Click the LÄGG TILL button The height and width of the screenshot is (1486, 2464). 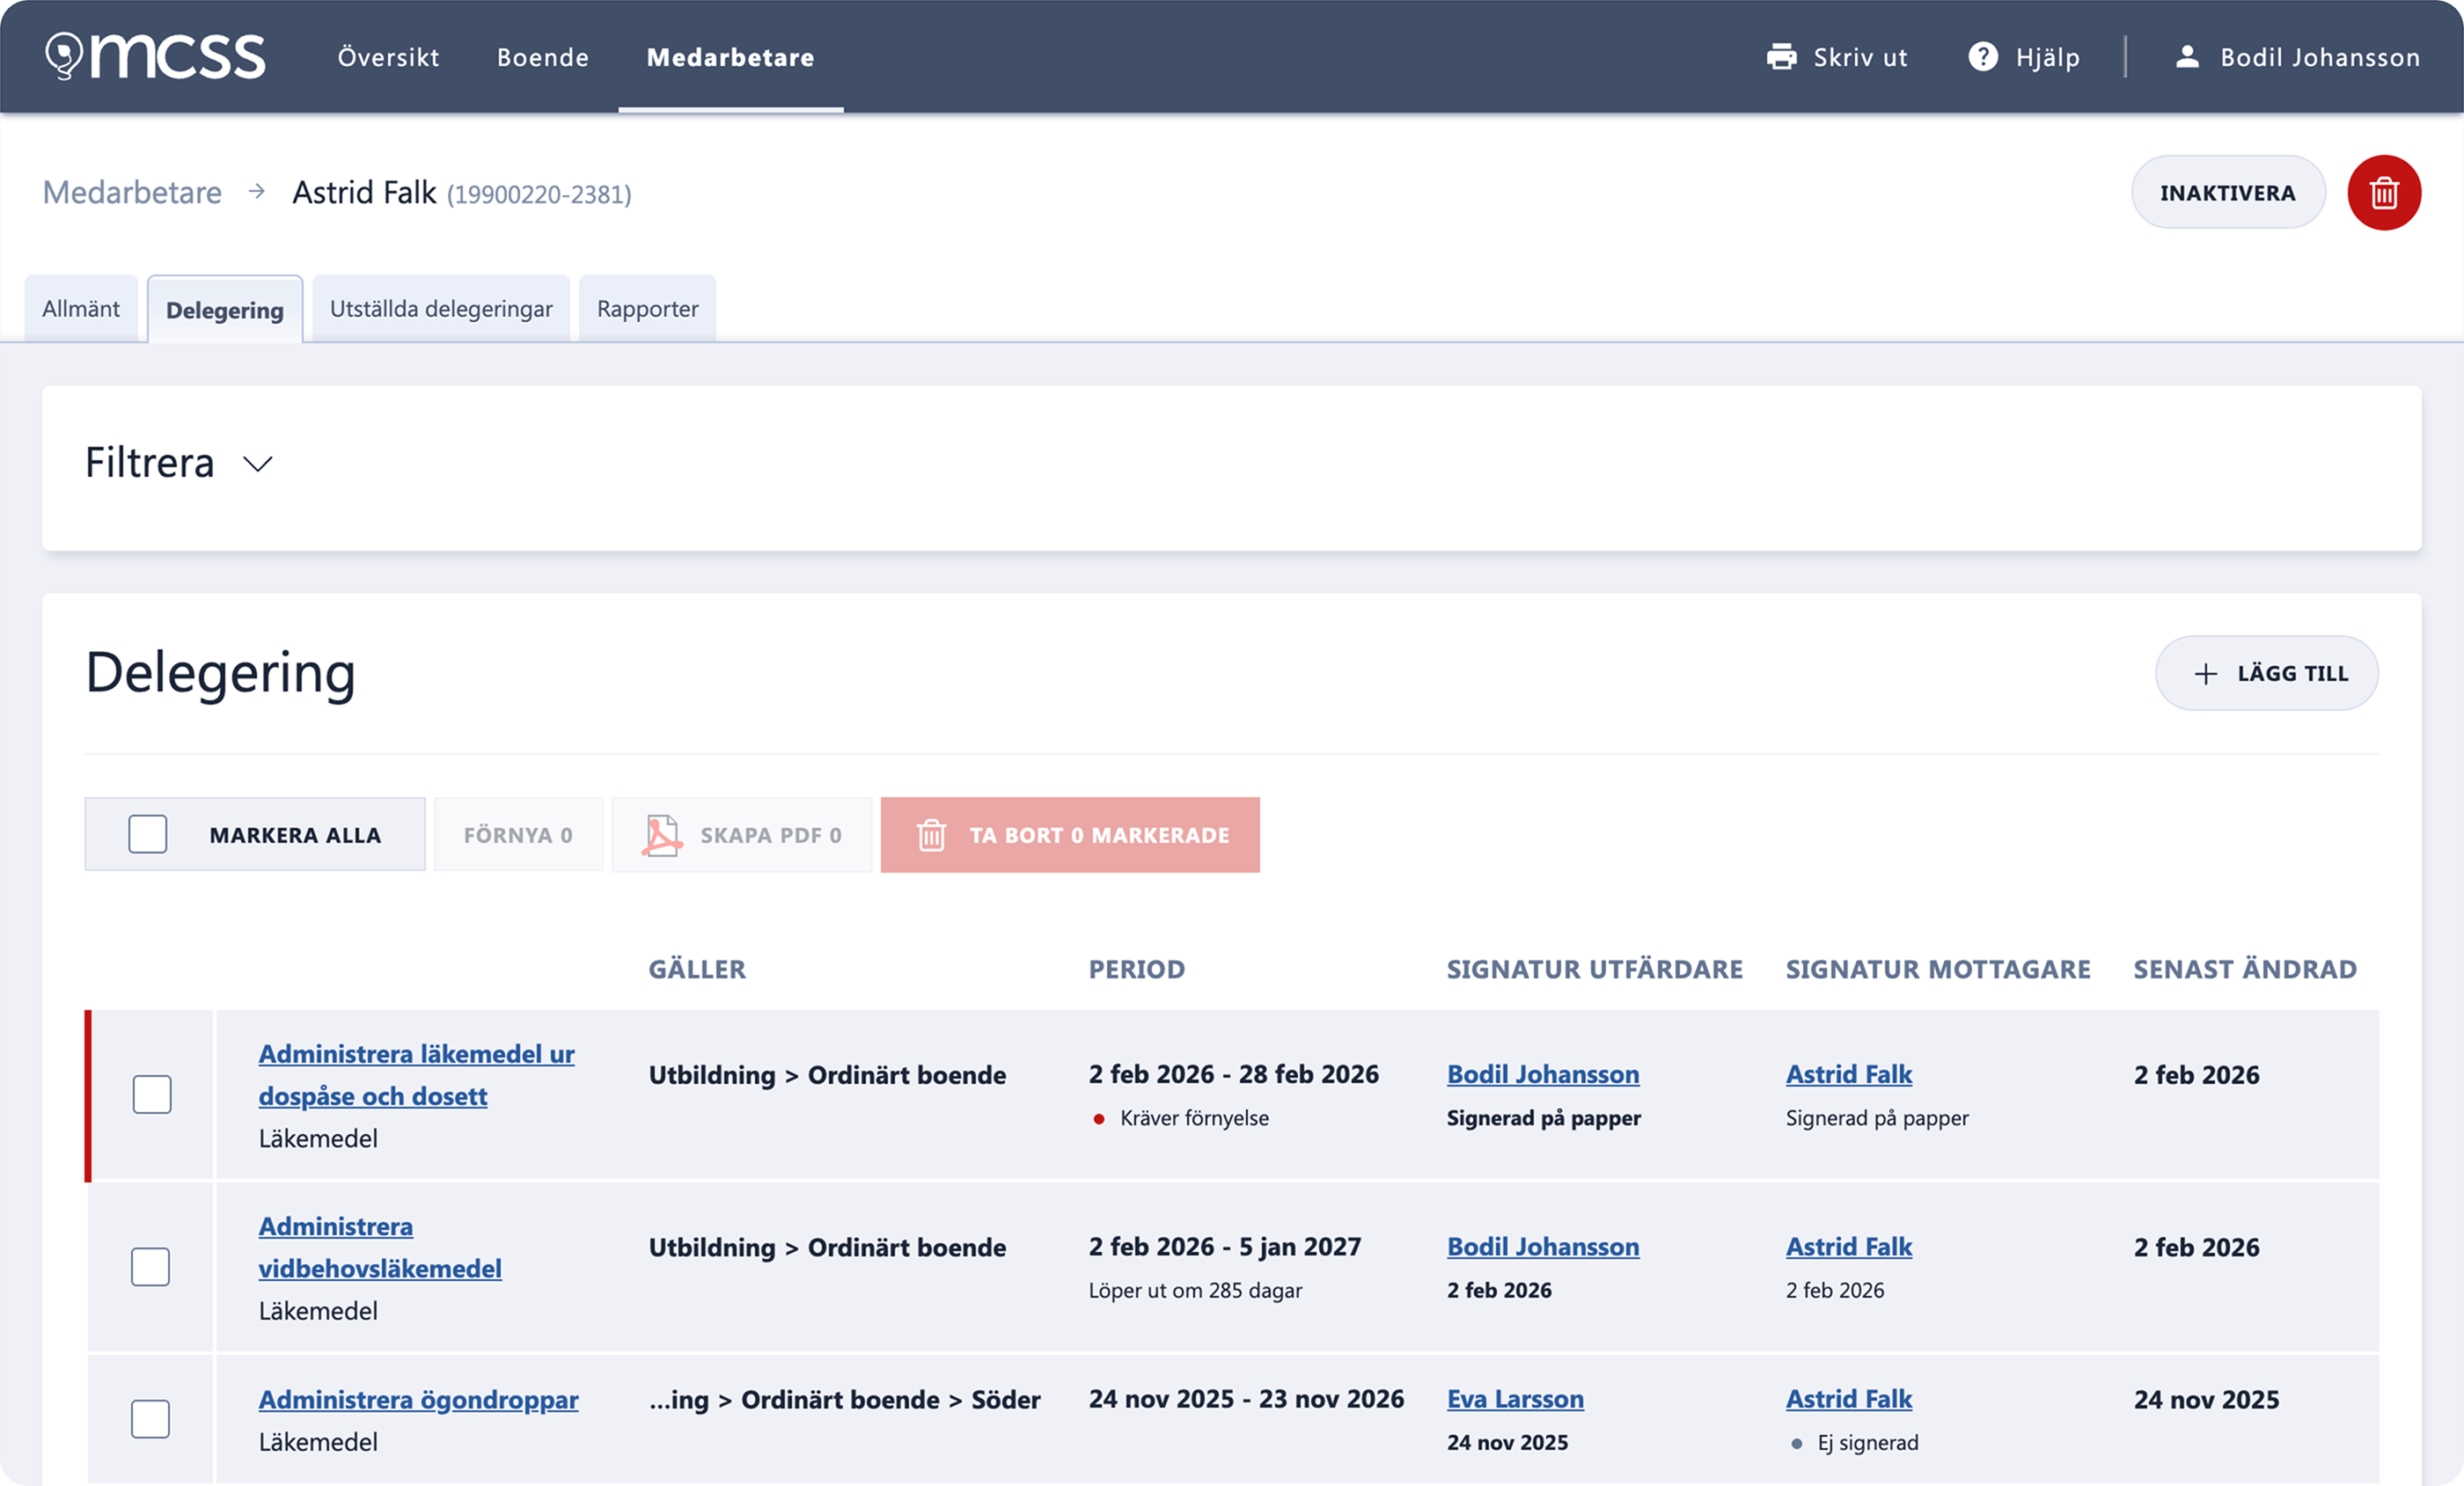[2267, 674]
